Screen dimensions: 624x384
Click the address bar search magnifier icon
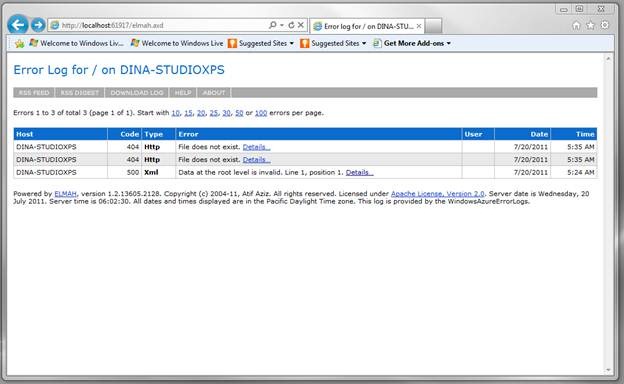(x=273, y=25)
